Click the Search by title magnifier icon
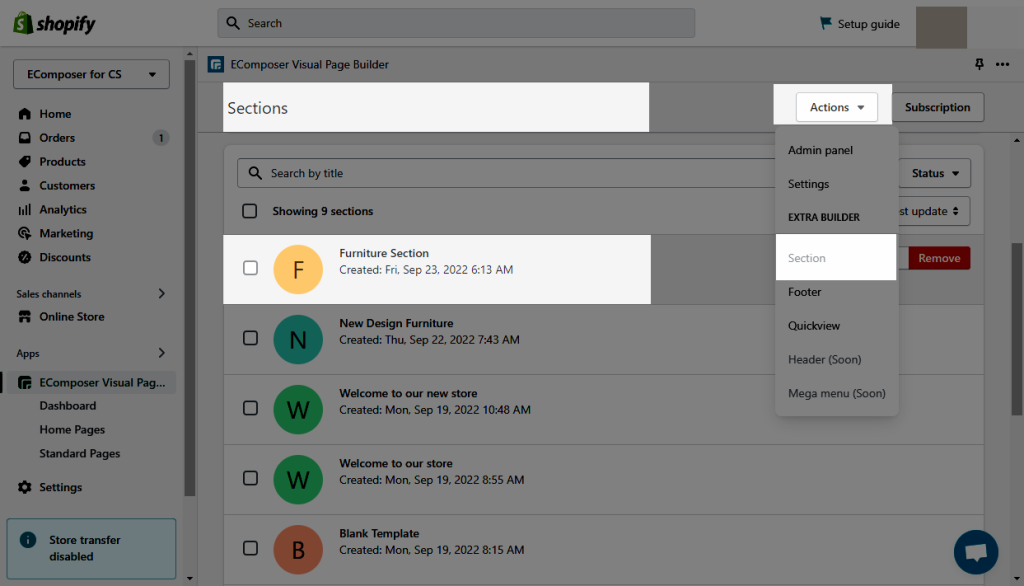Screen dimensions: 1024x586 tap(255, 173)
